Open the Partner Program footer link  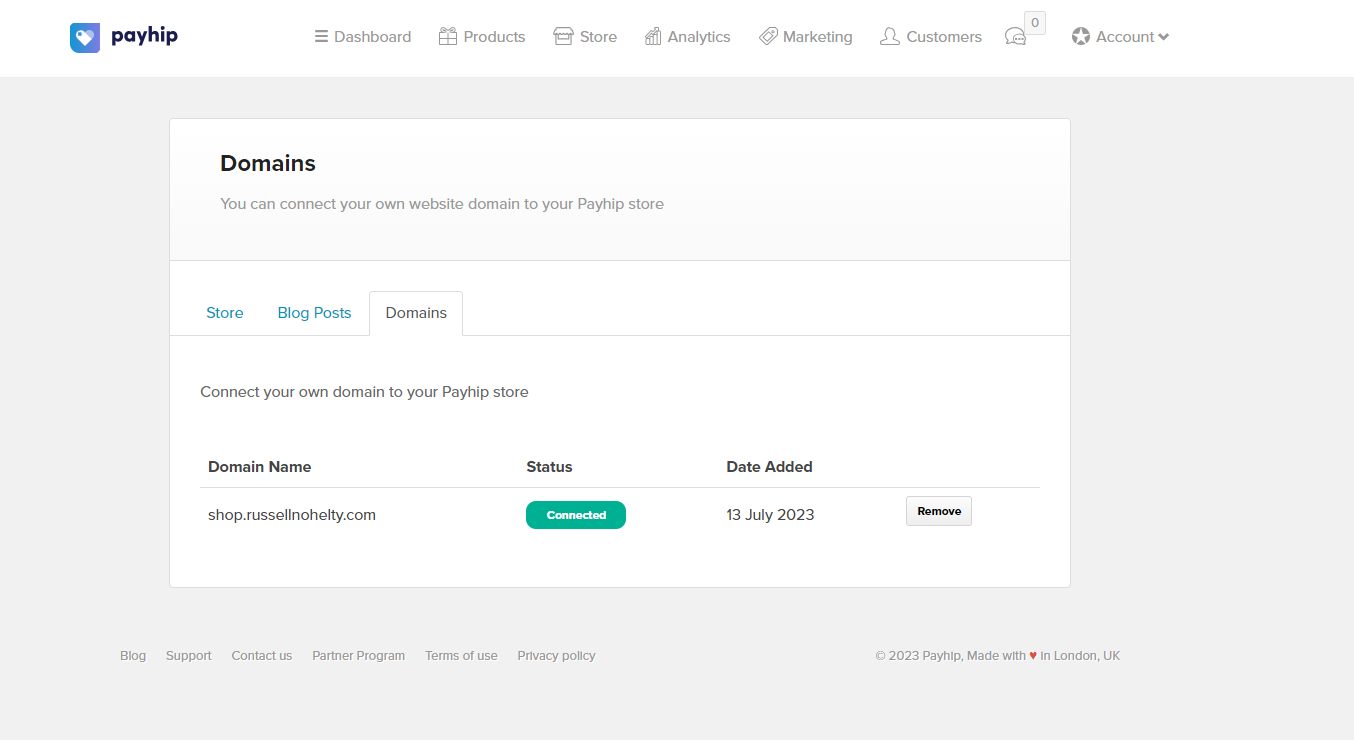tap(358, 656)
